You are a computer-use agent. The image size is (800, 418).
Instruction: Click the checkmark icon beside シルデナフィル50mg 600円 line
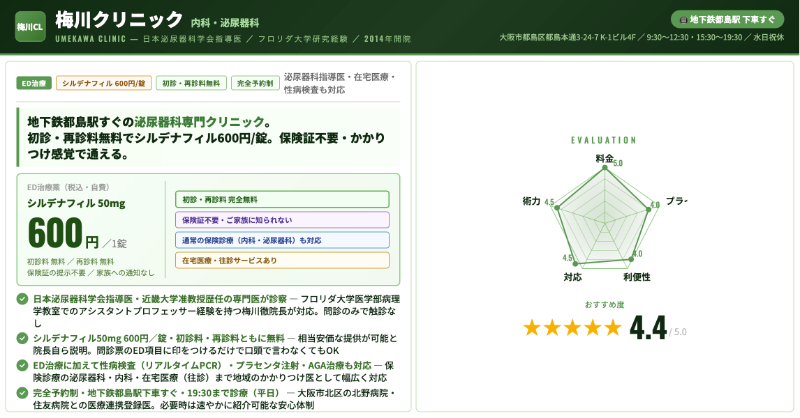click(x=23, y=338)
